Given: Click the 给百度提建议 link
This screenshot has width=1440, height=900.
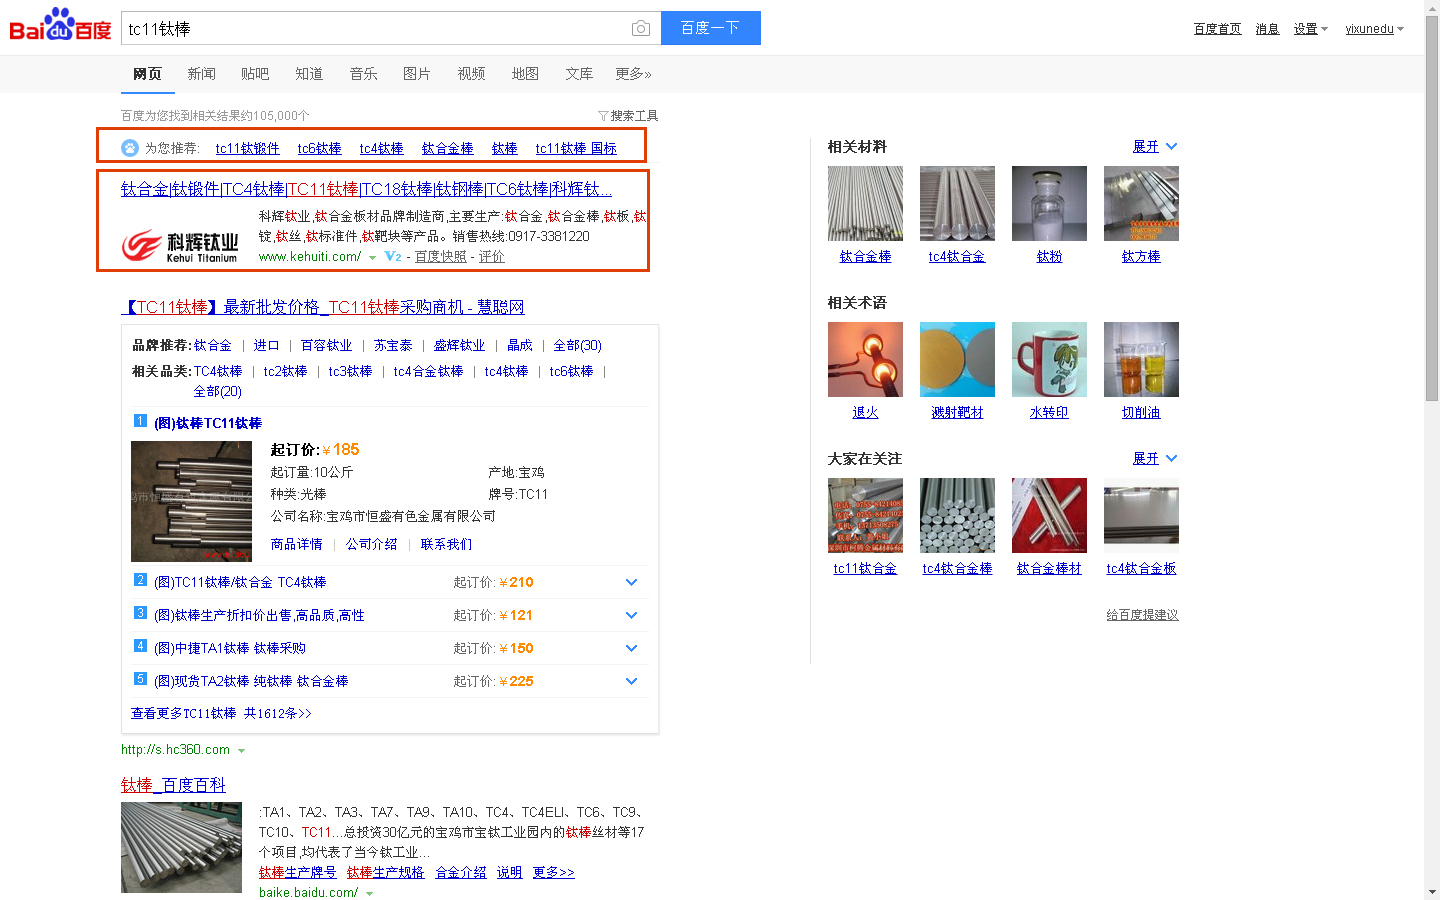Looking at the screenshot, I should (x=1142, y=615).
